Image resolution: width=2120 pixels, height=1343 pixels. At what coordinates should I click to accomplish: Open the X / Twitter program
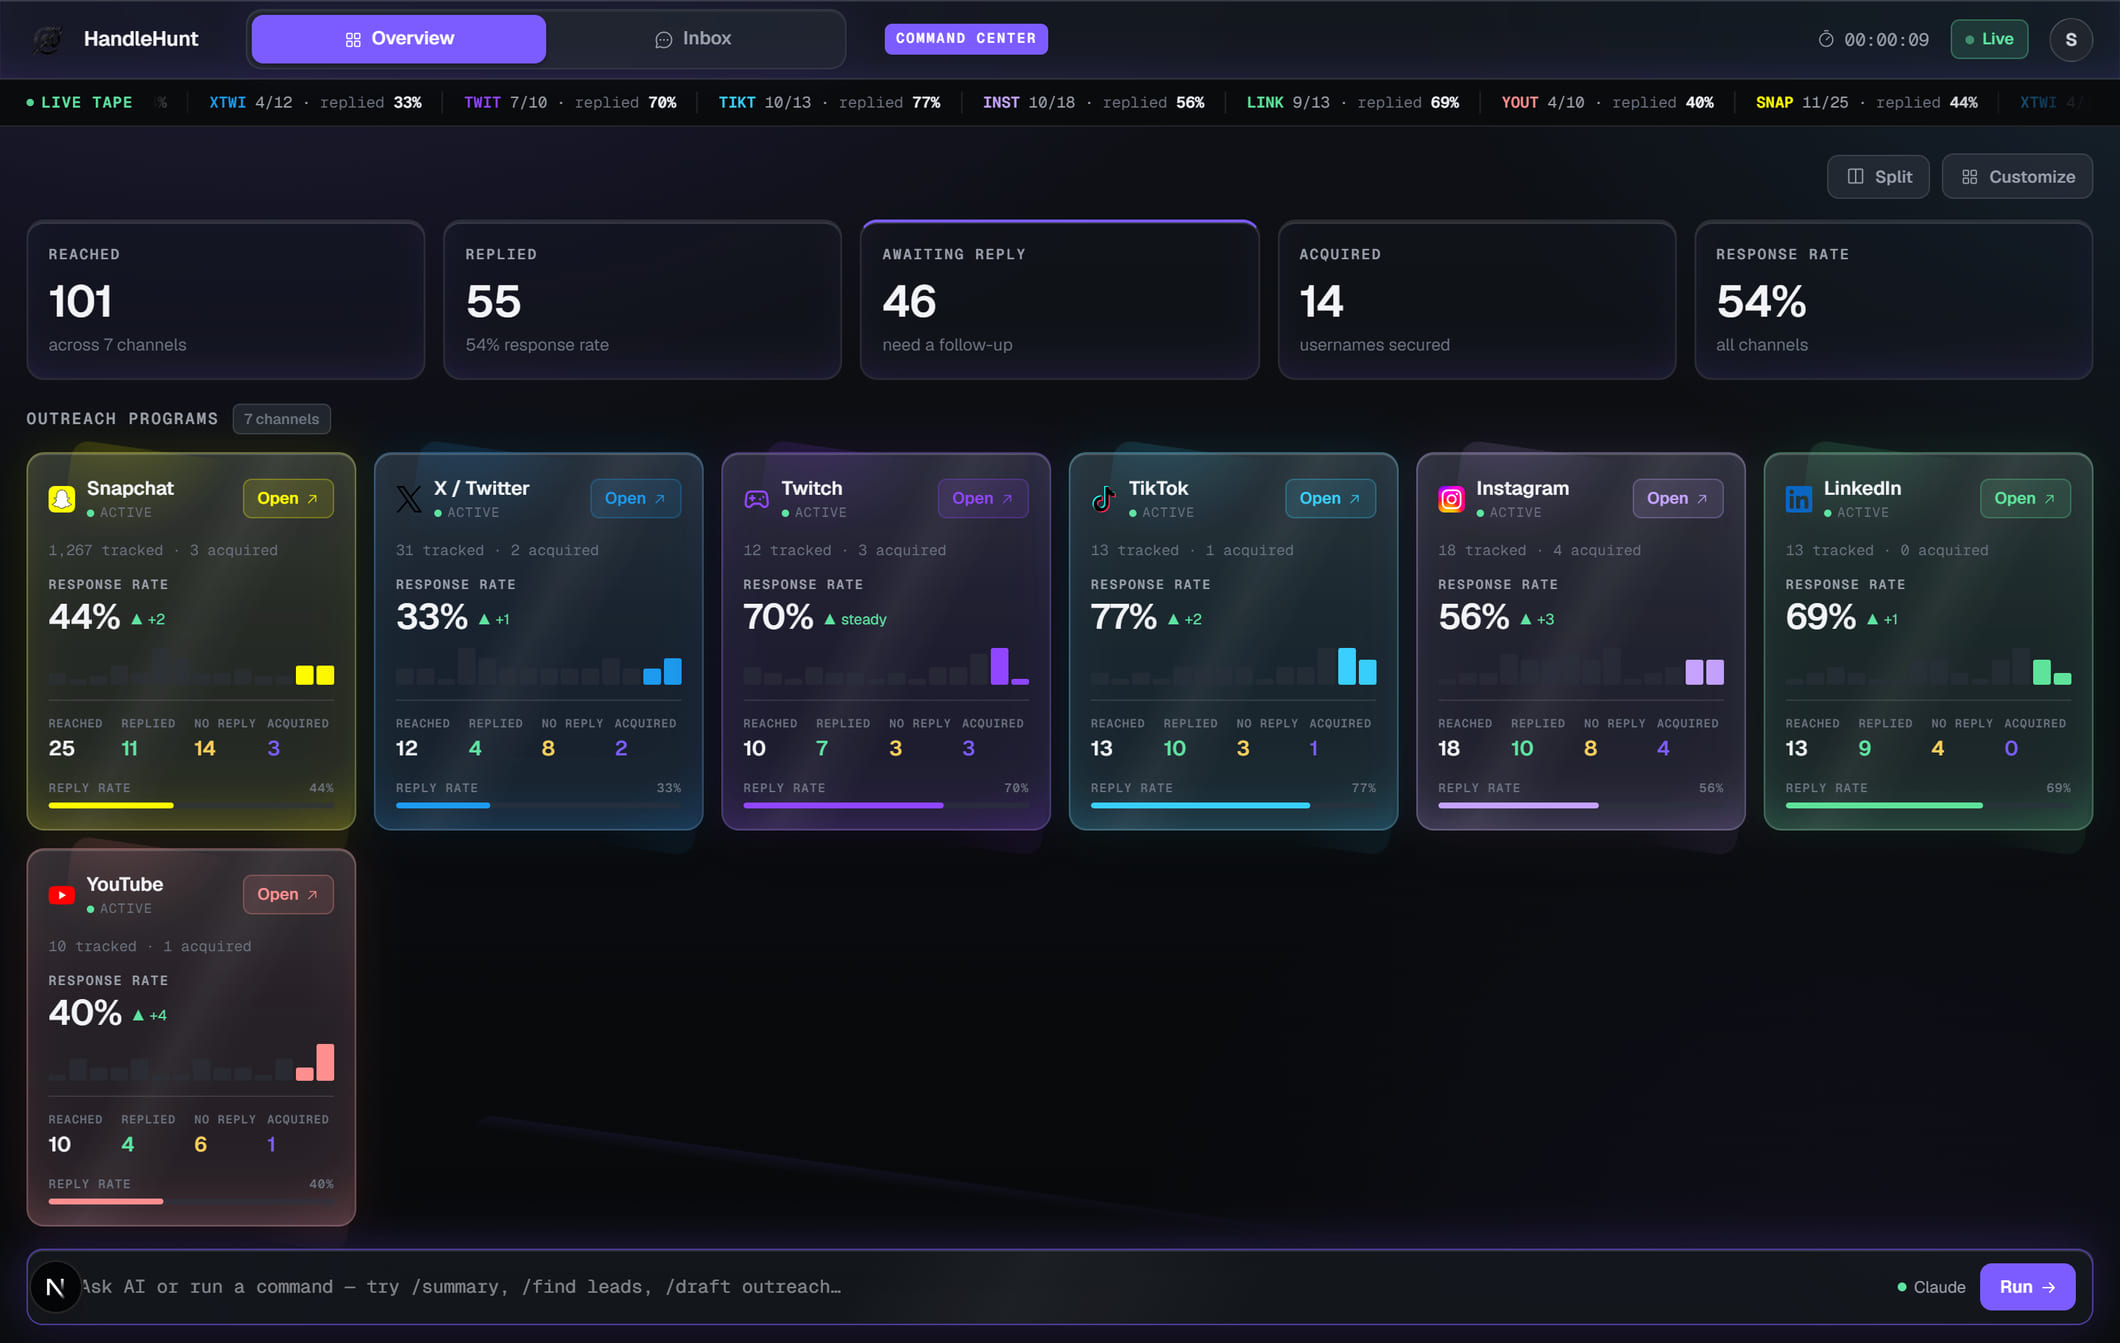[x=635, y=498]
